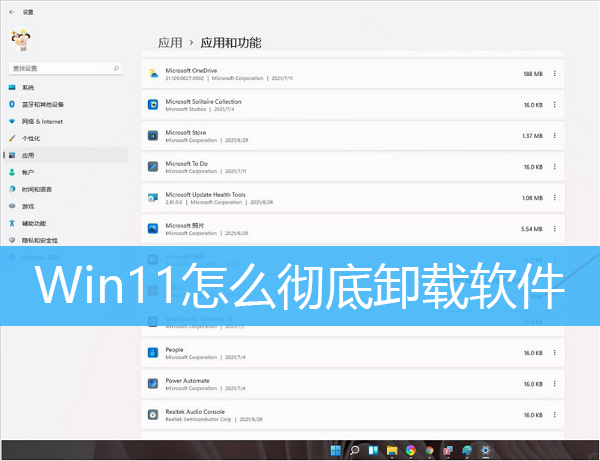The height and width of the screenshot is (461, 600).
Task: Launch Chrome from the taskbar
Action: click(429, 450)
